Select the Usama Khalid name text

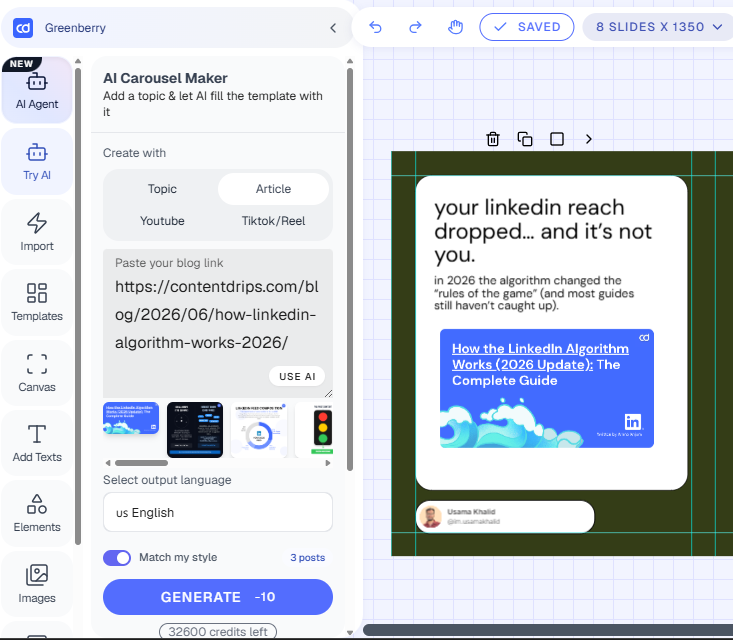(x=471, y=512)
